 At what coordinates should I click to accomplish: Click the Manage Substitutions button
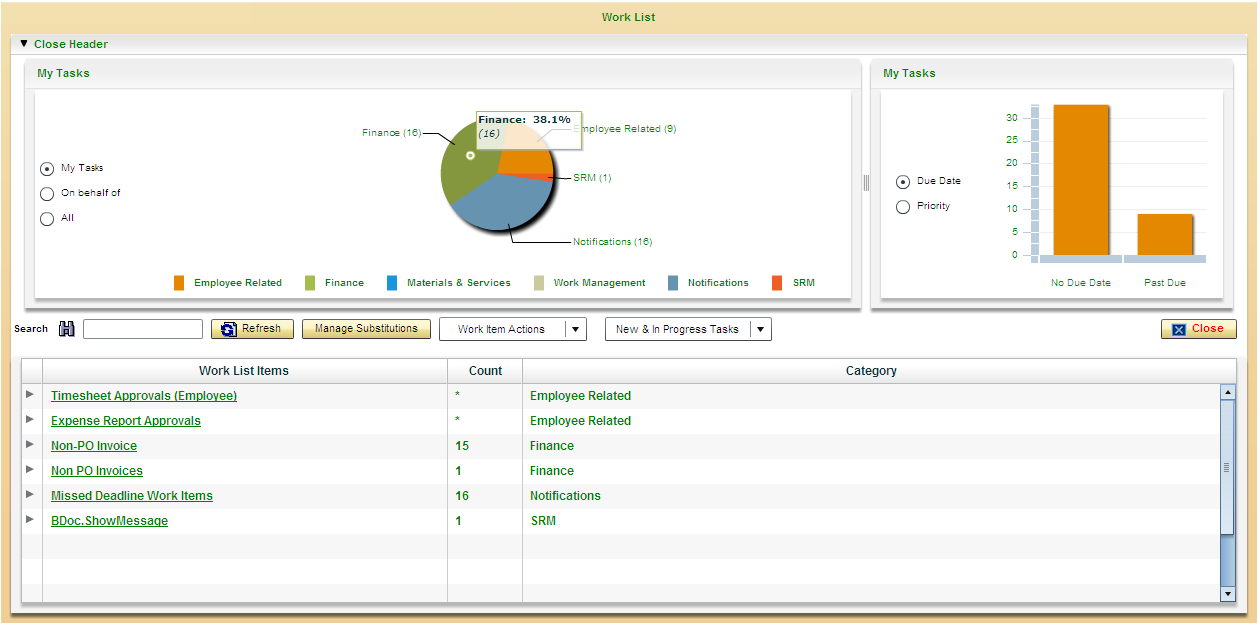click(366, 329)
